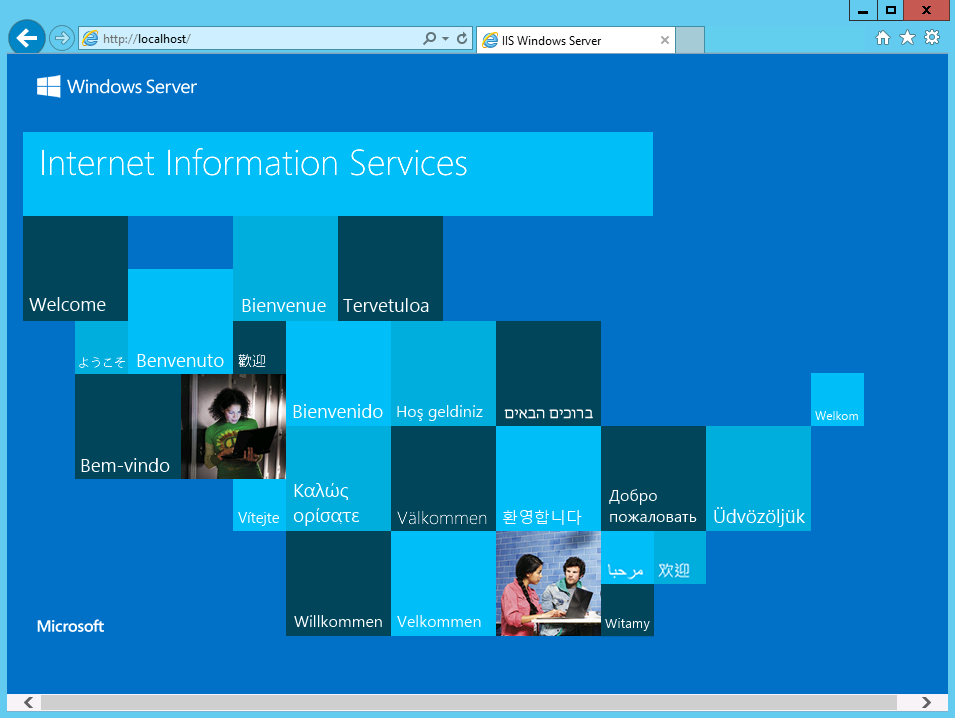Click the horizontal scrollbar left arrow
955x718 pixels.
click(27, 703)
